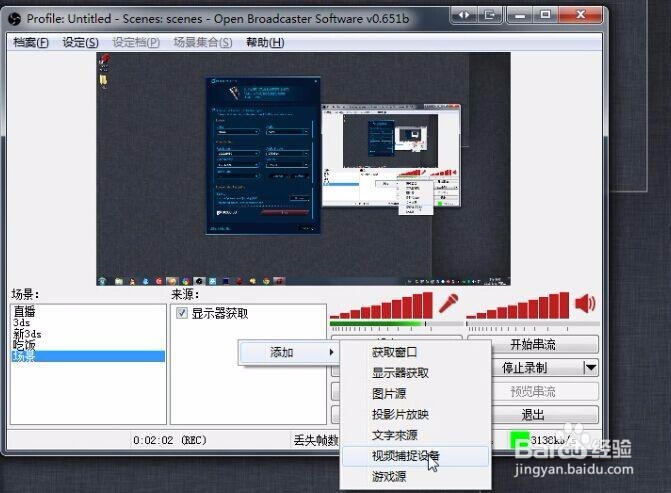The width and height of the screenshot is (671, 493).
Task: Click the 丢失帧数 status entry
Action: coord(316,440)
